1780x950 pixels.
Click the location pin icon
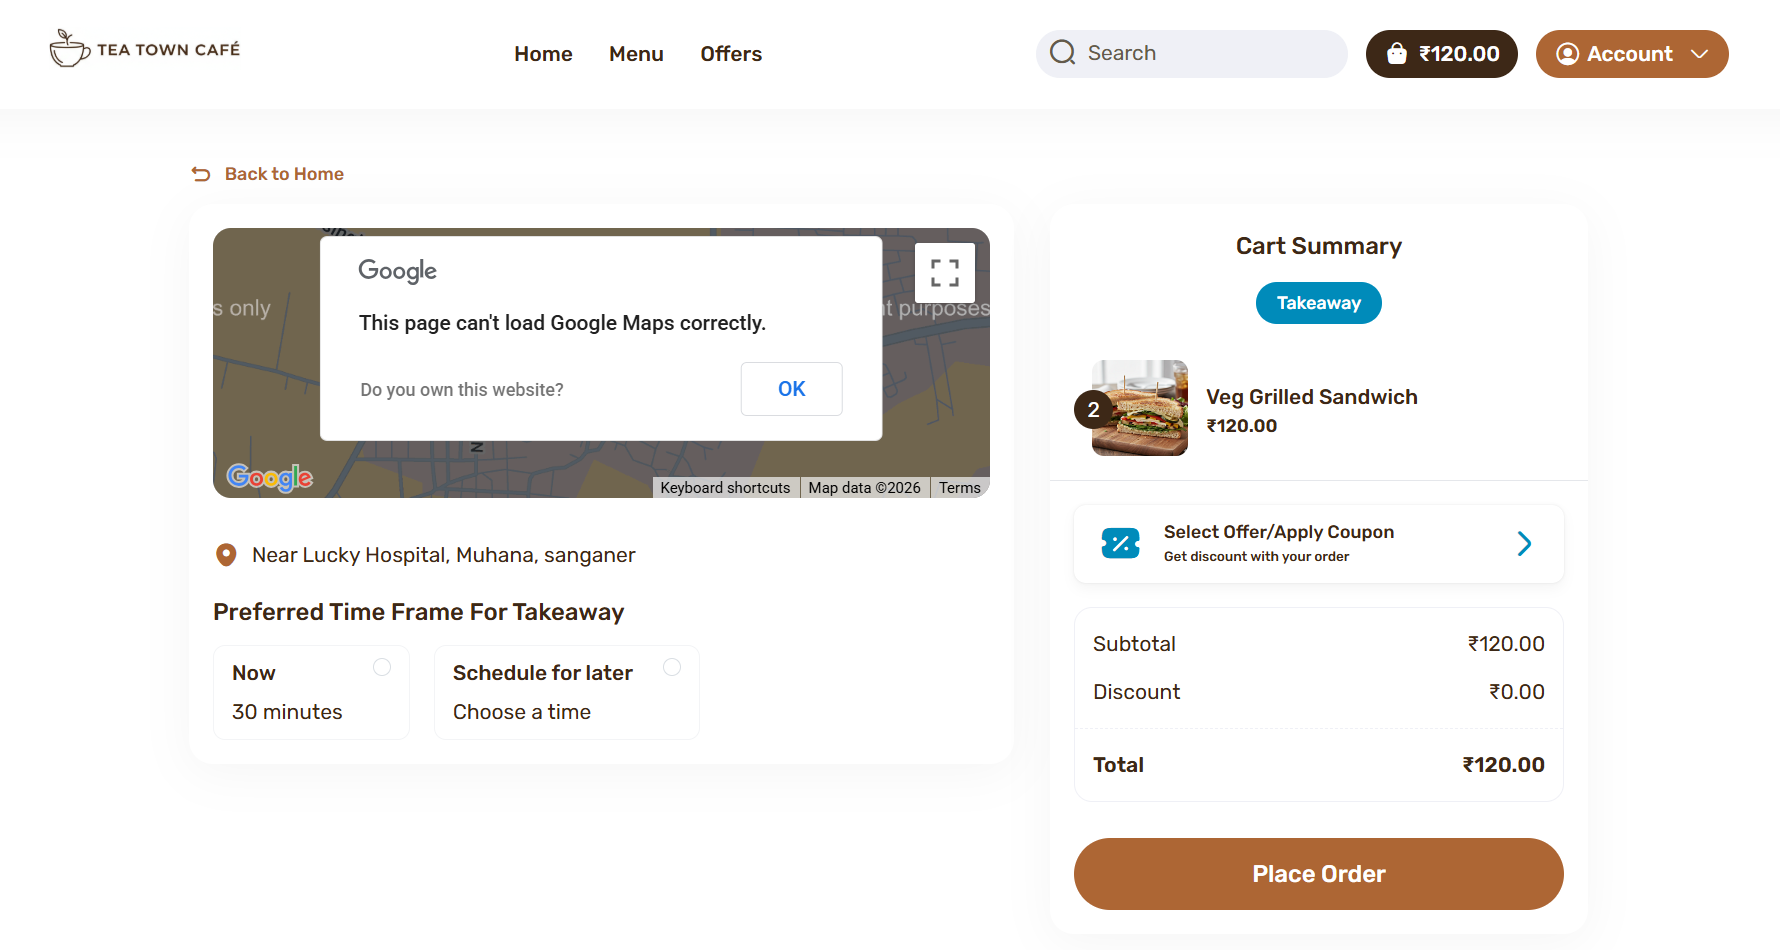click(226, 555)
